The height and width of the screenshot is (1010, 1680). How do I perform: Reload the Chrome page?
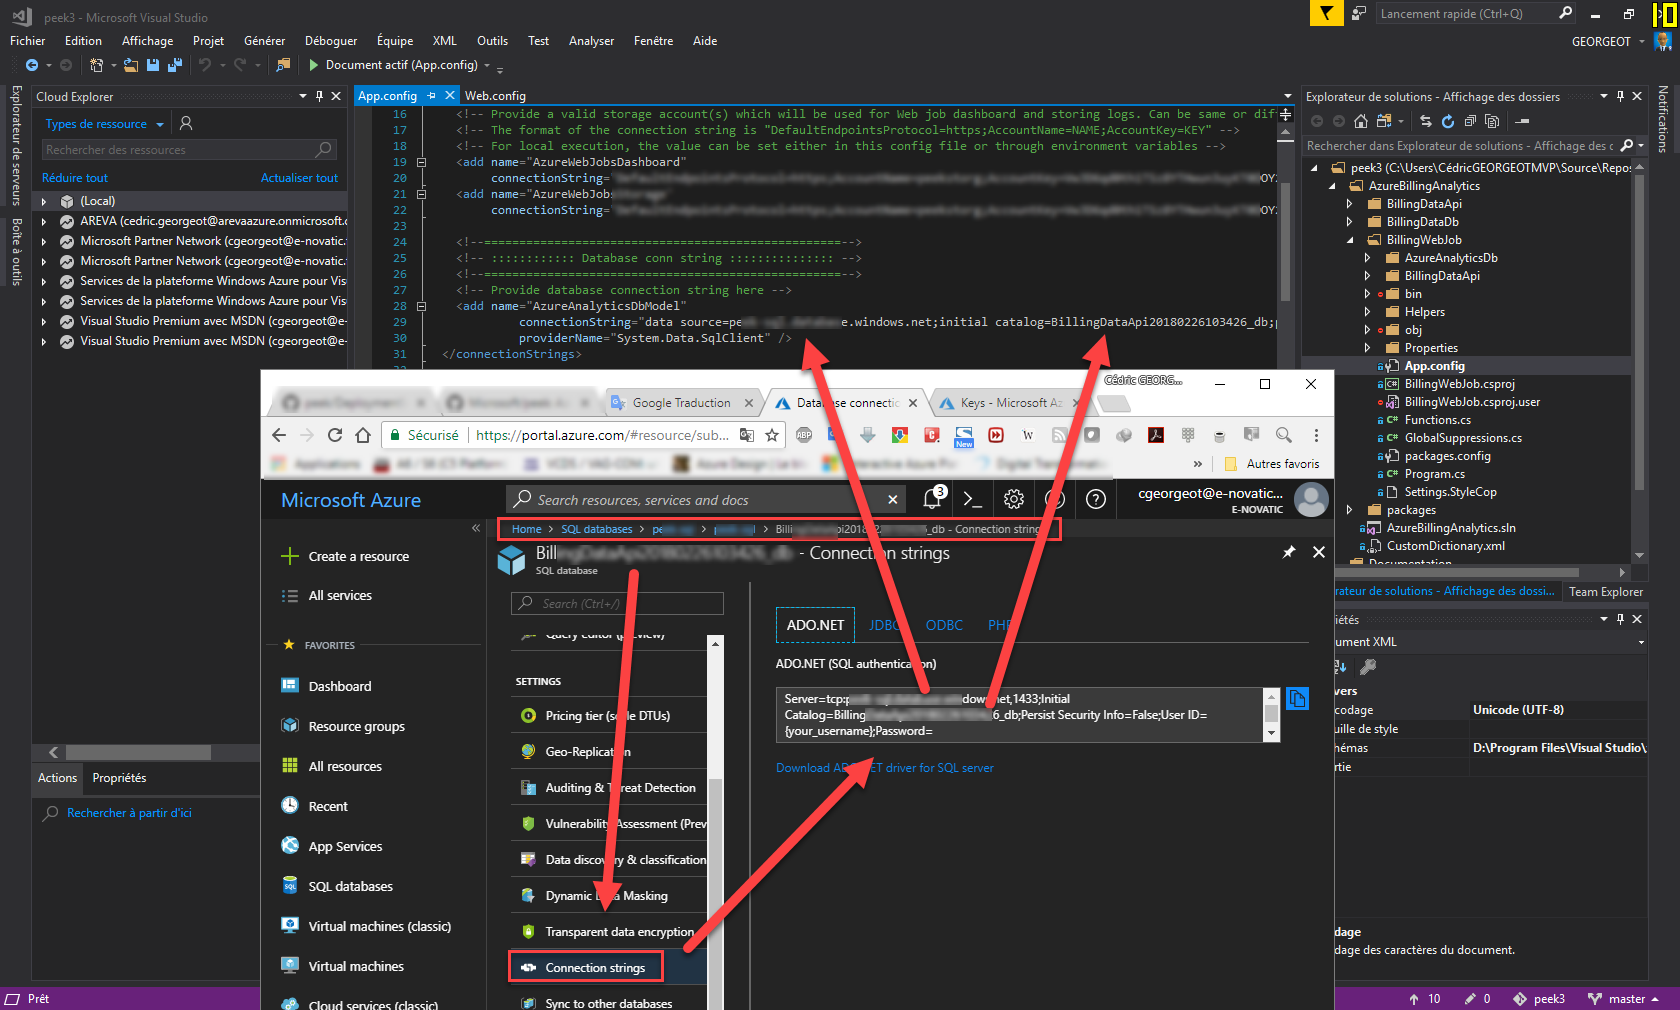coord(335,435)
